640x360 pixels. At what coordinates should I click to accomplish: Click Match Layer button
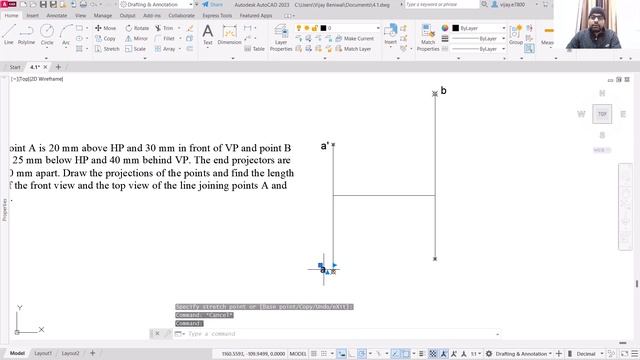pyautogui.click(x=353, y=49)
